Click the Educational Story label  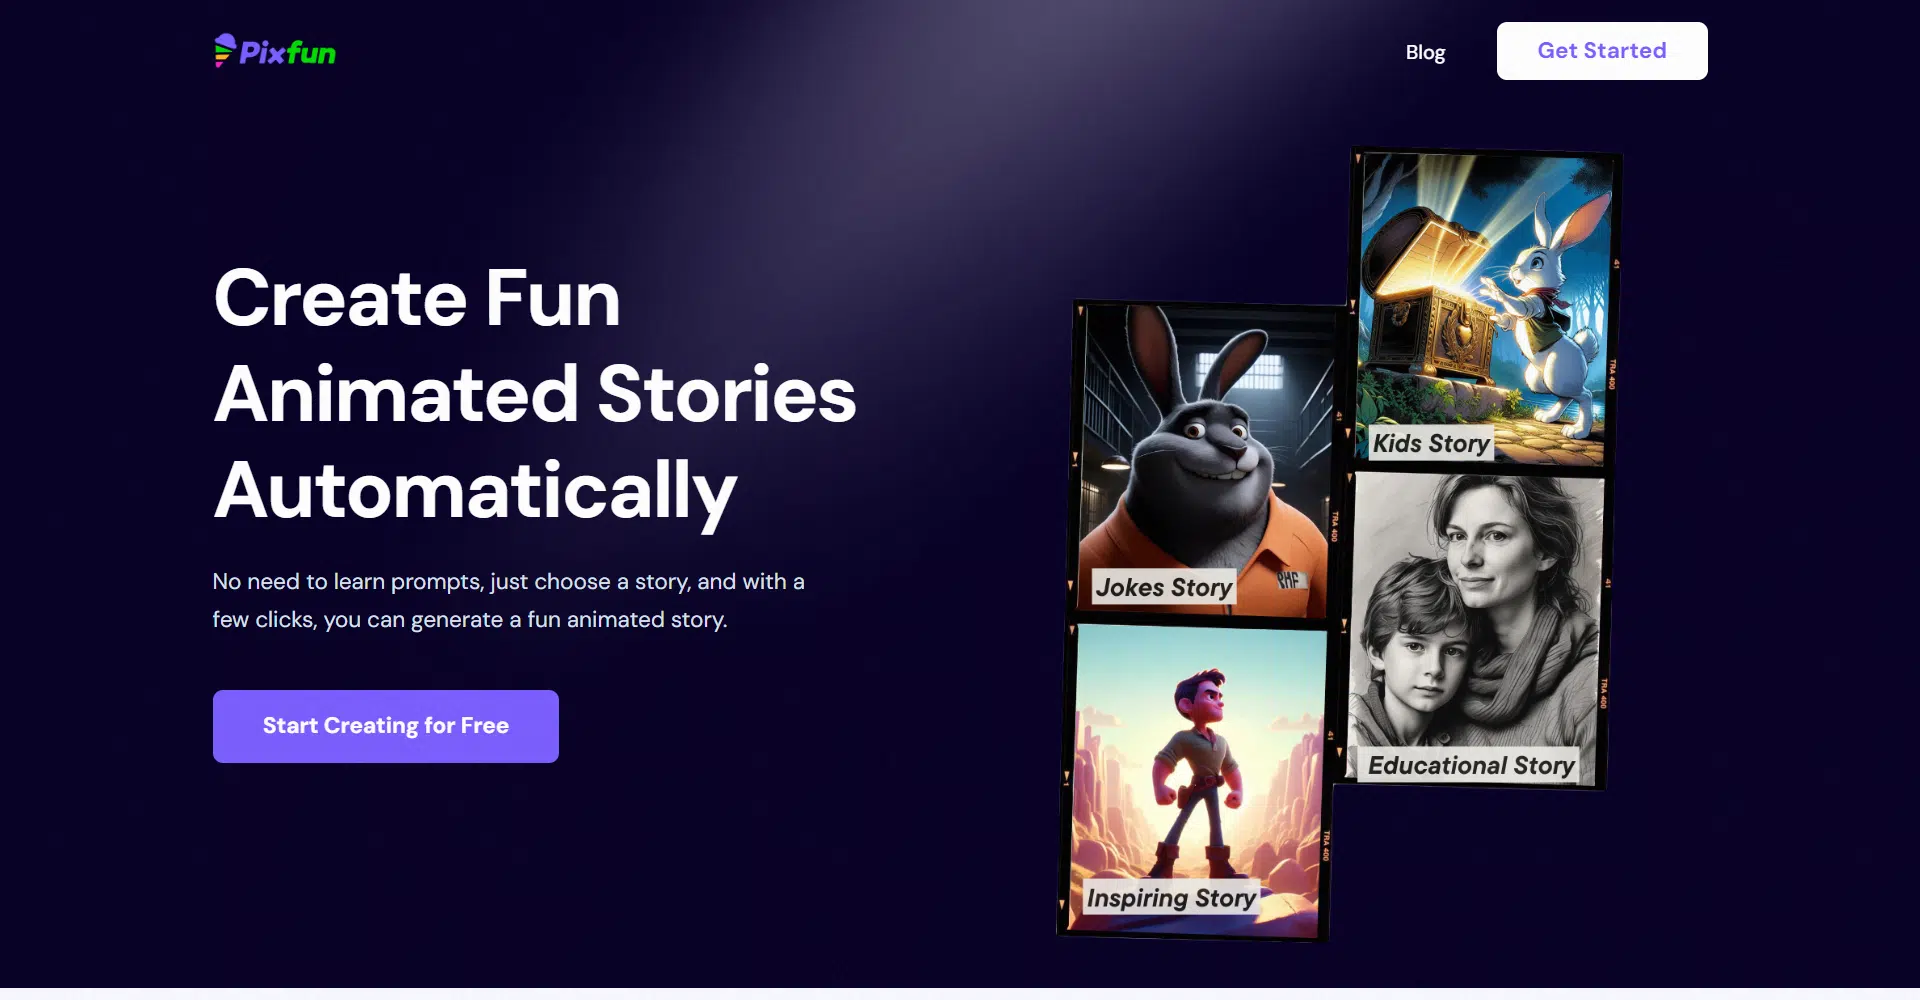[1470, 765]
